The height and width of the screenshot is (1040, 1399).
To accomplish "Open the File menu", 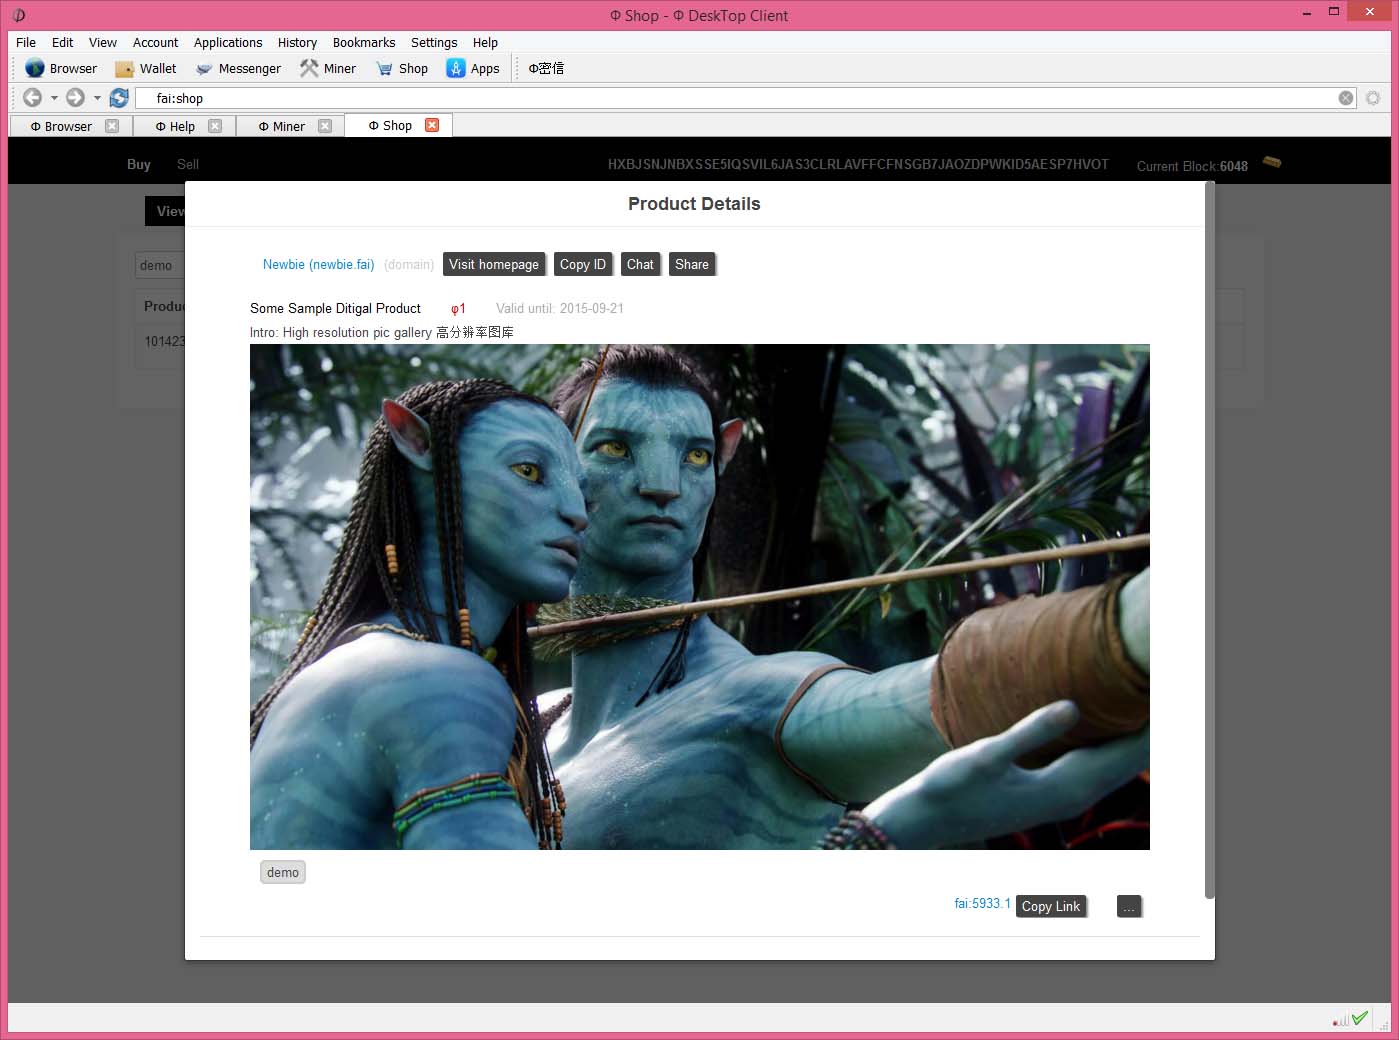I will (x=26, y=42).
